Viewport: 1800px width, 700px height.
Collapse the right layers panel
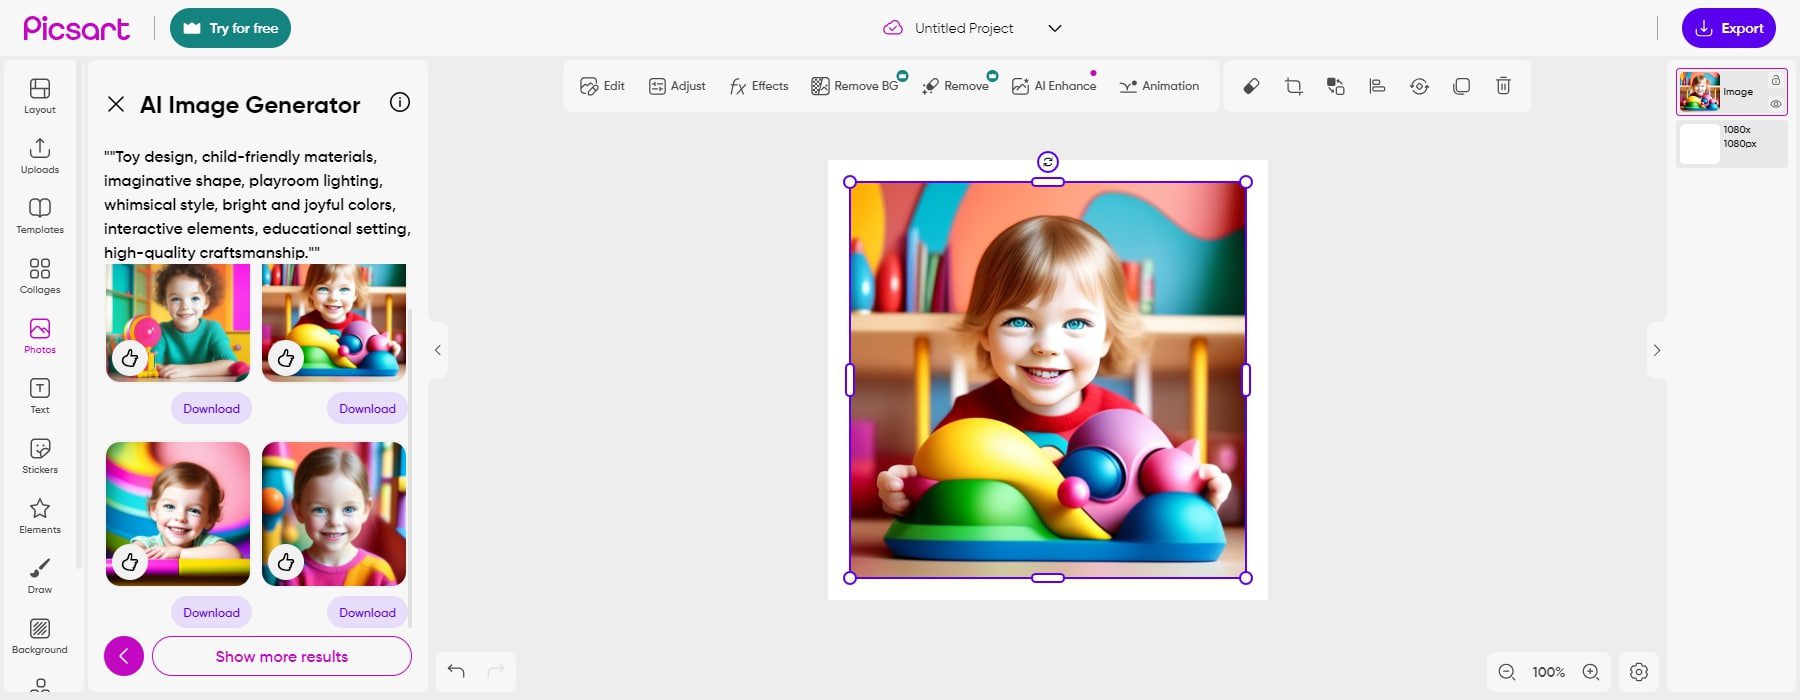pyautogui.click(x=1656, y=350)
